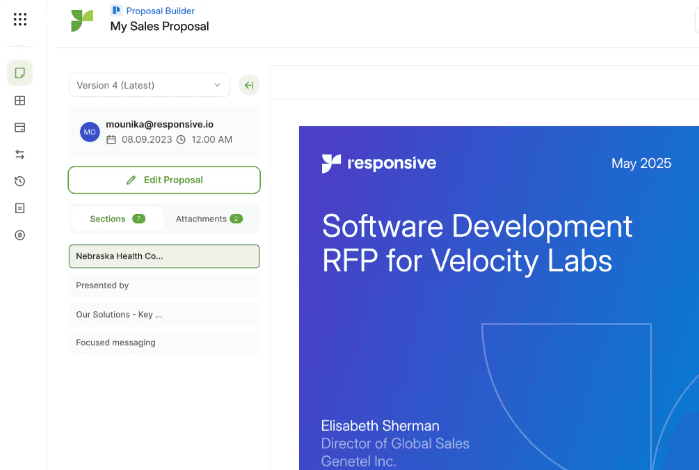The height and width of the screenshot is (470, 699).
Task: Click the swap arrows icon in sidebar
Action: 20,155
